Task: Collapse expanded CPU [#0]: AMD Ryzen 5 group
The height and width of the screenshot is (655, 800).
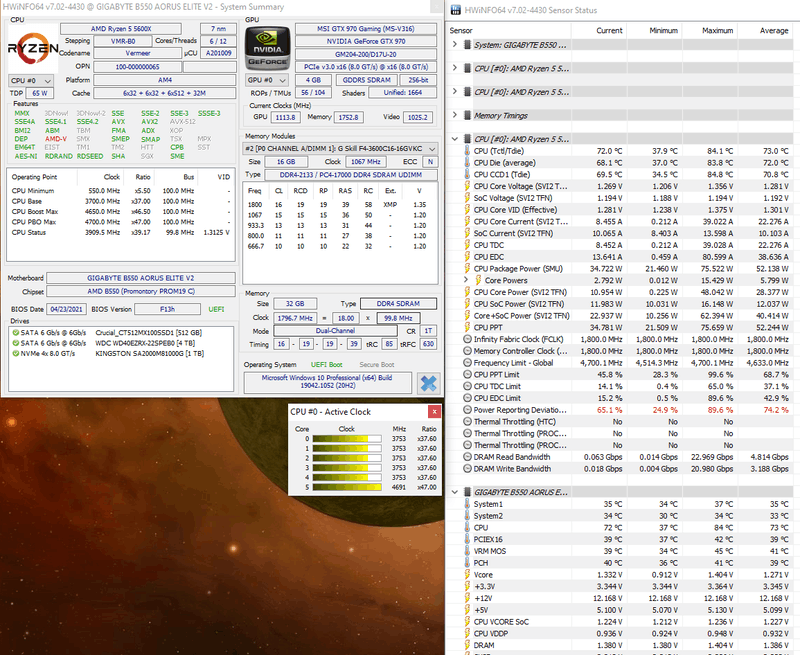Action: [455, 139]
